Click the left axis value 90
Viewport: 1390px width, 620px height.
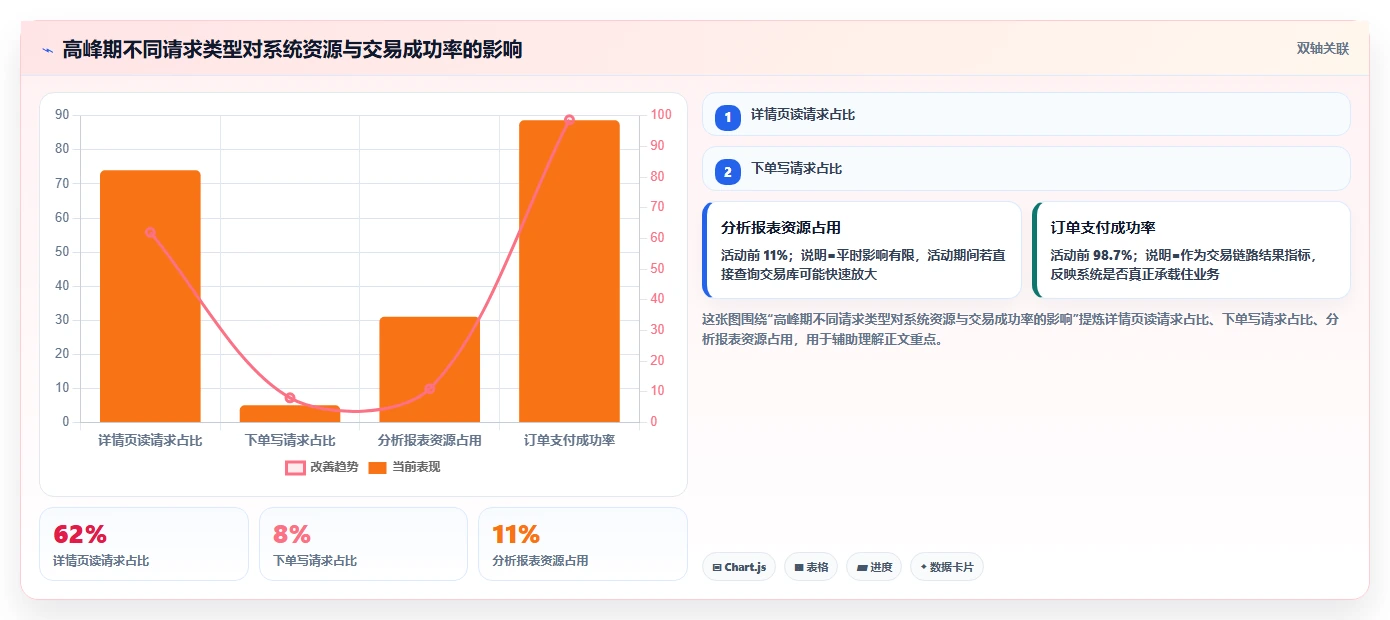62,115
